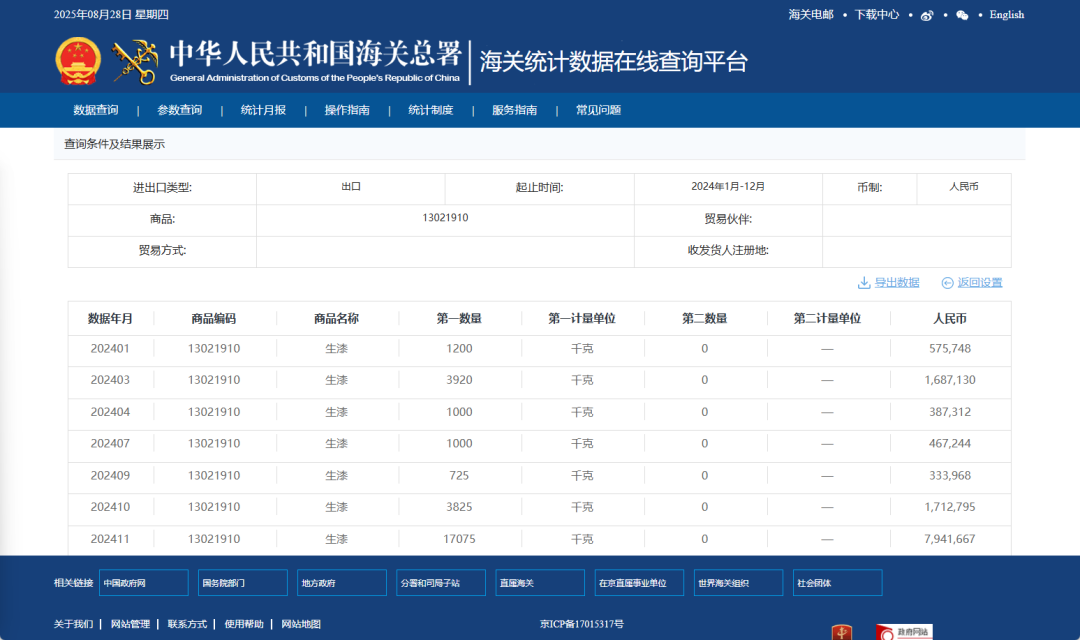The image size is (1080, 640).
Task: Click ICP number 京ICP备17015317号
Action: (x=582, y=624)
